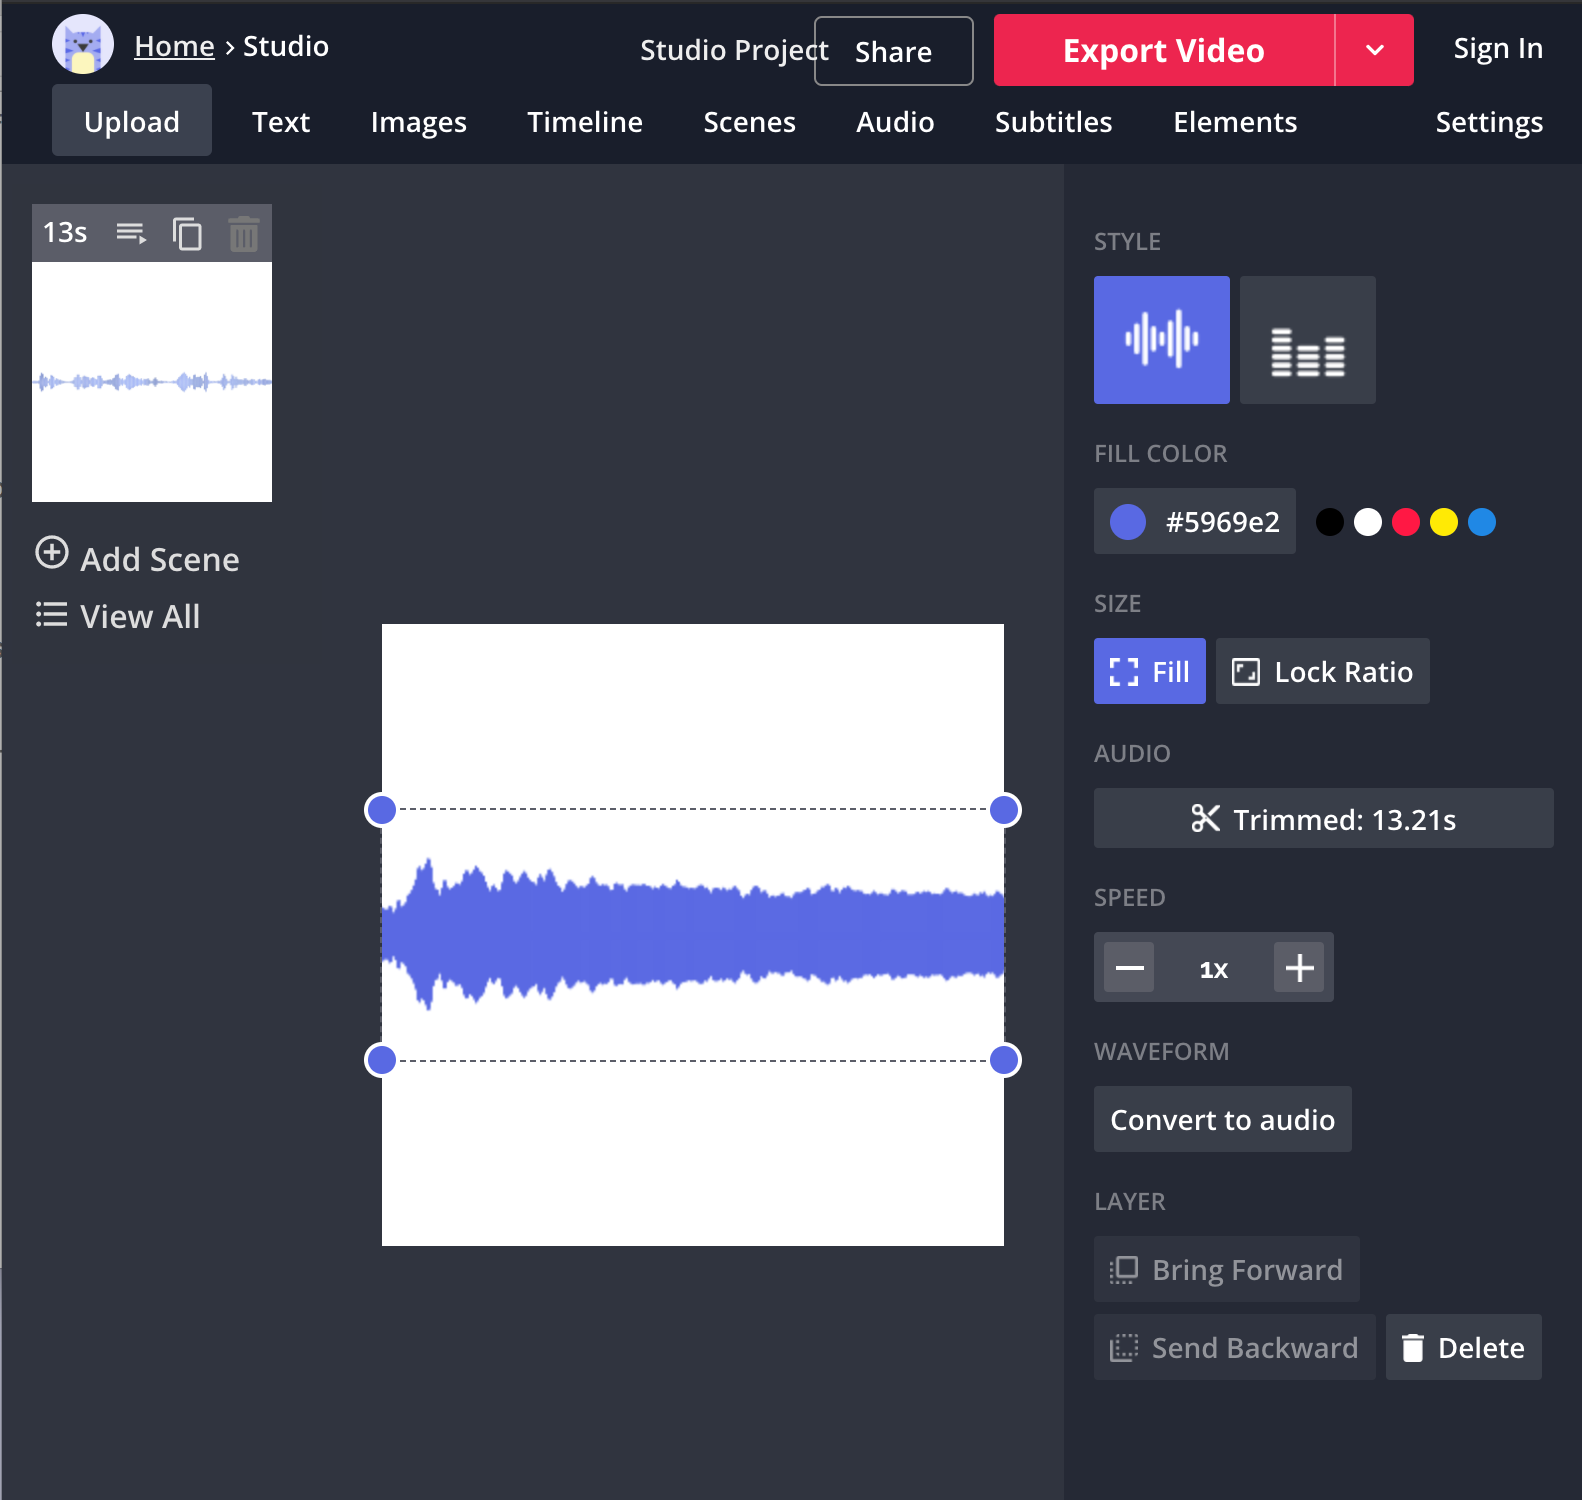Screen dimensions: 1582x1500
Task: Click Convert to audio button
Action: point(1222,1119)
